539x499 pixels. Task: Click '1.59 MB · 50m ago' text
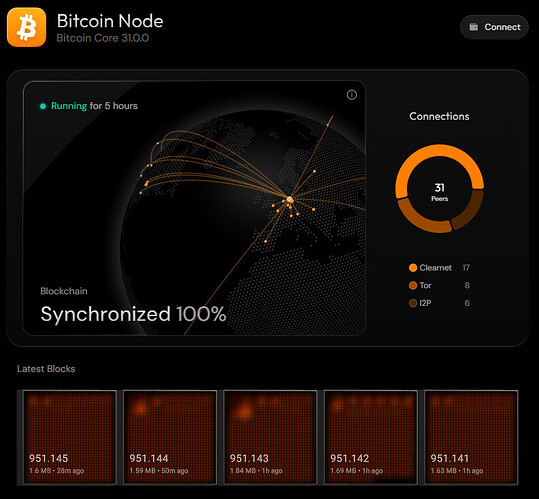158,471
